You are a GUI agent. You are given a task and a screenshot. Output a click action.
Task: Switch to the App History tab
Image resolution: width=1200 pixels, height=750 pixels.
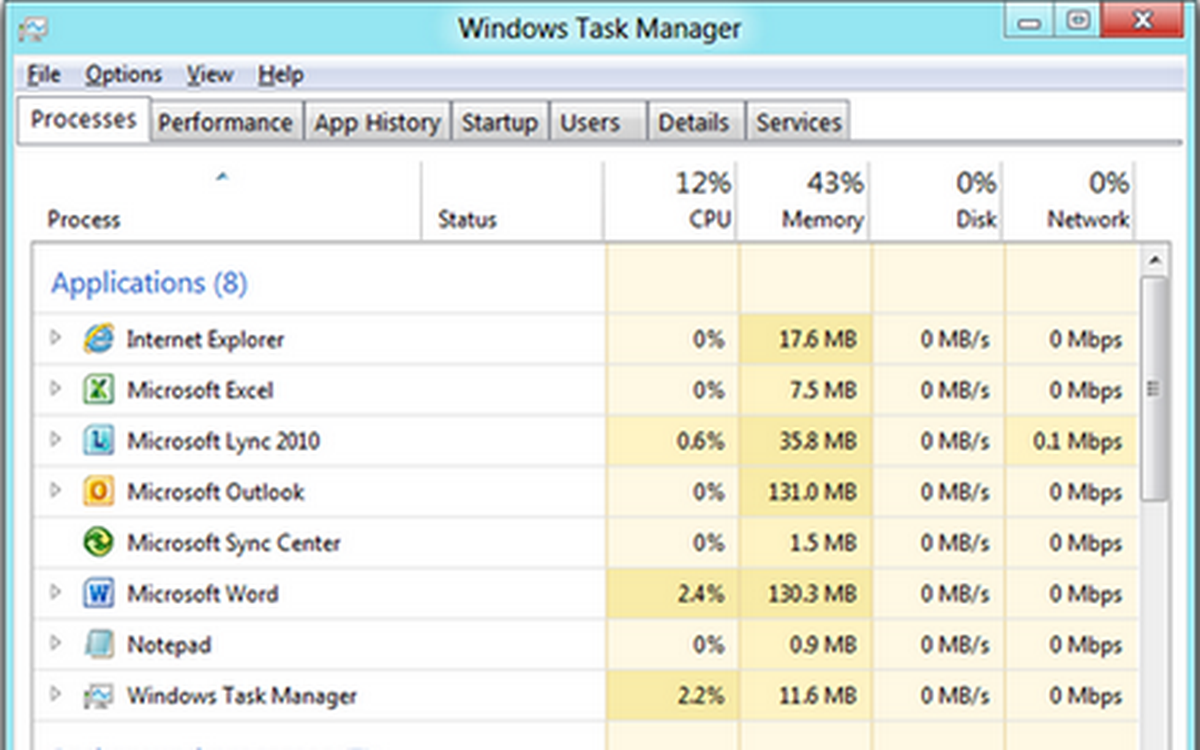(x=377, y=123)
